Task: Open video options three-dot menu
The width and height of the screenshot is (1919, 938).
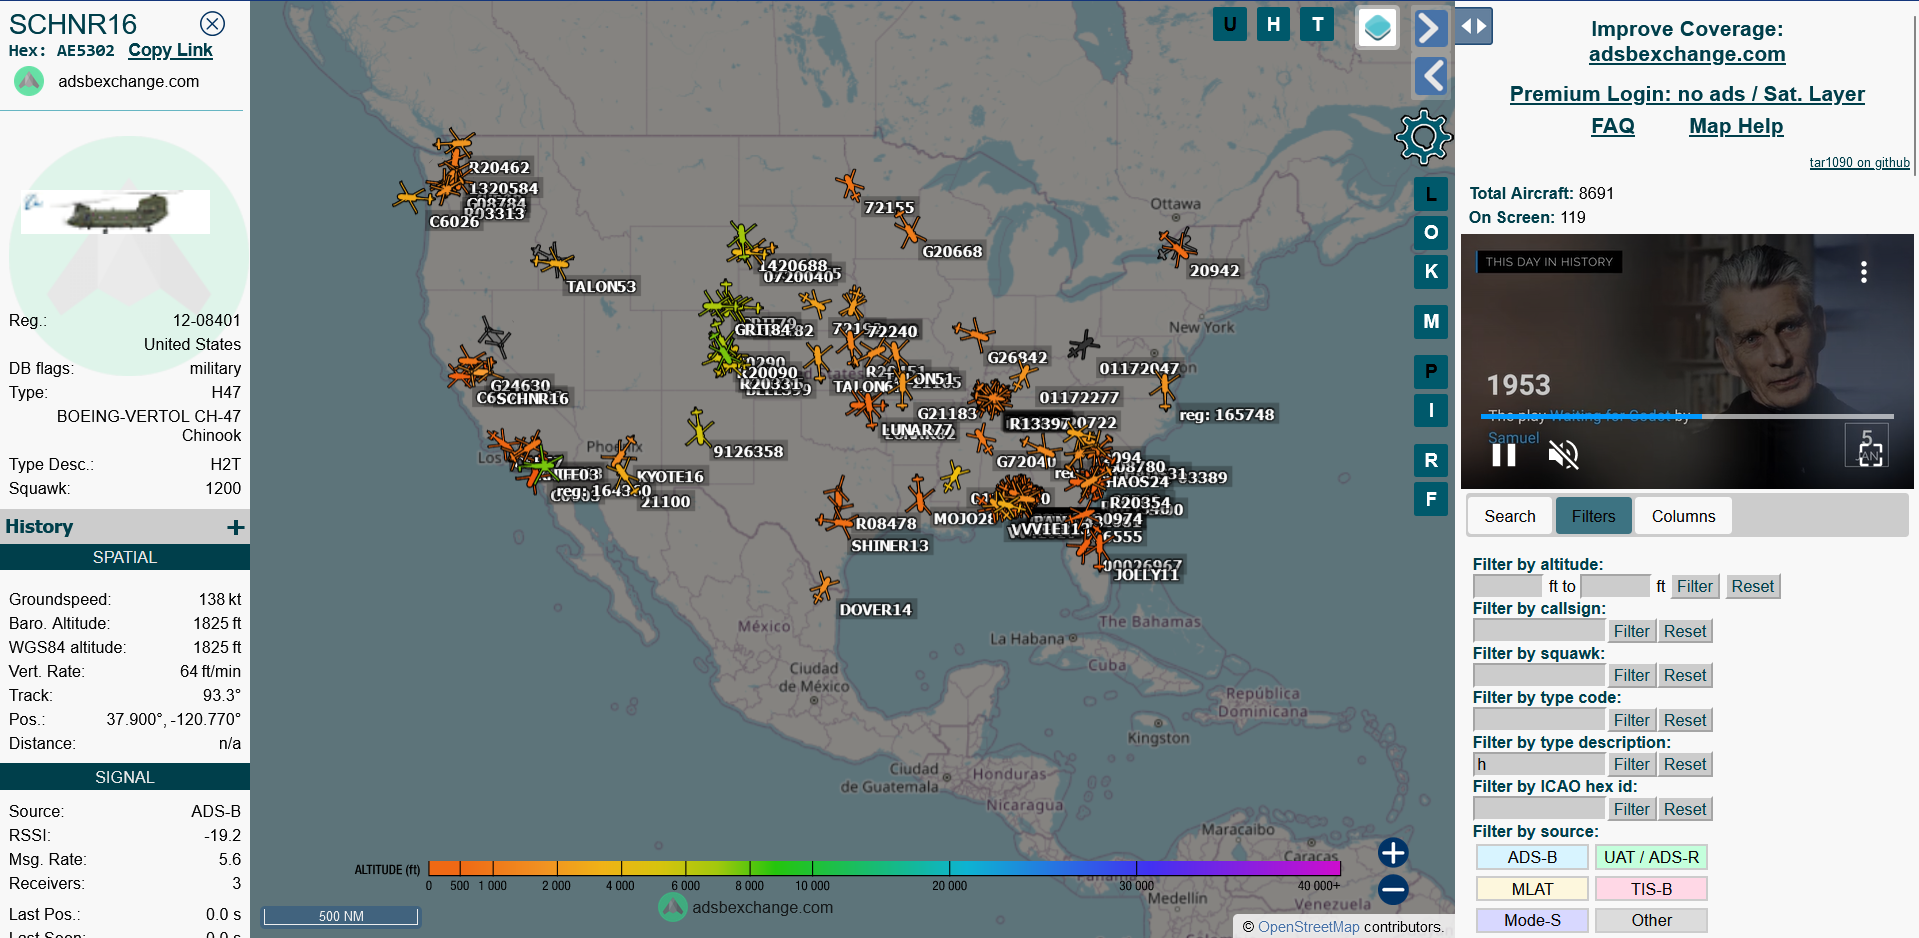Action: tap(1864, 272)
